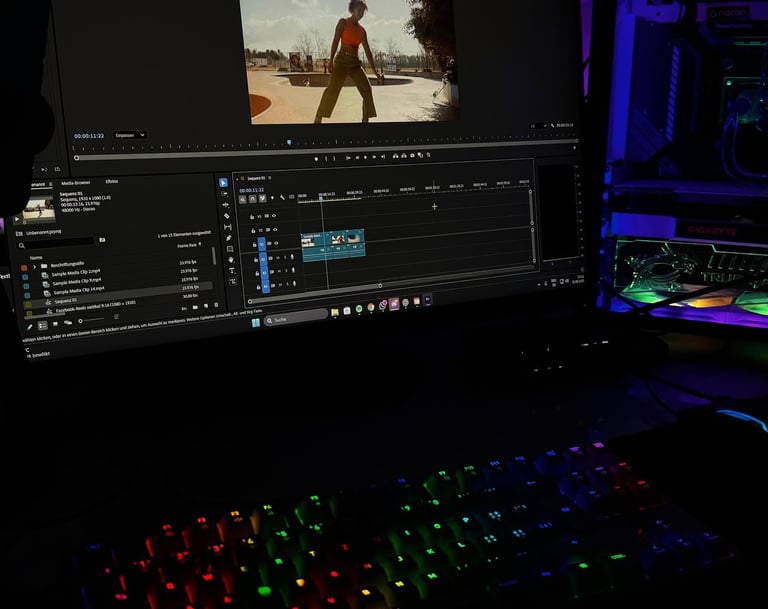Select the Hand tool

pyautogui.click(x=231, y=260)
